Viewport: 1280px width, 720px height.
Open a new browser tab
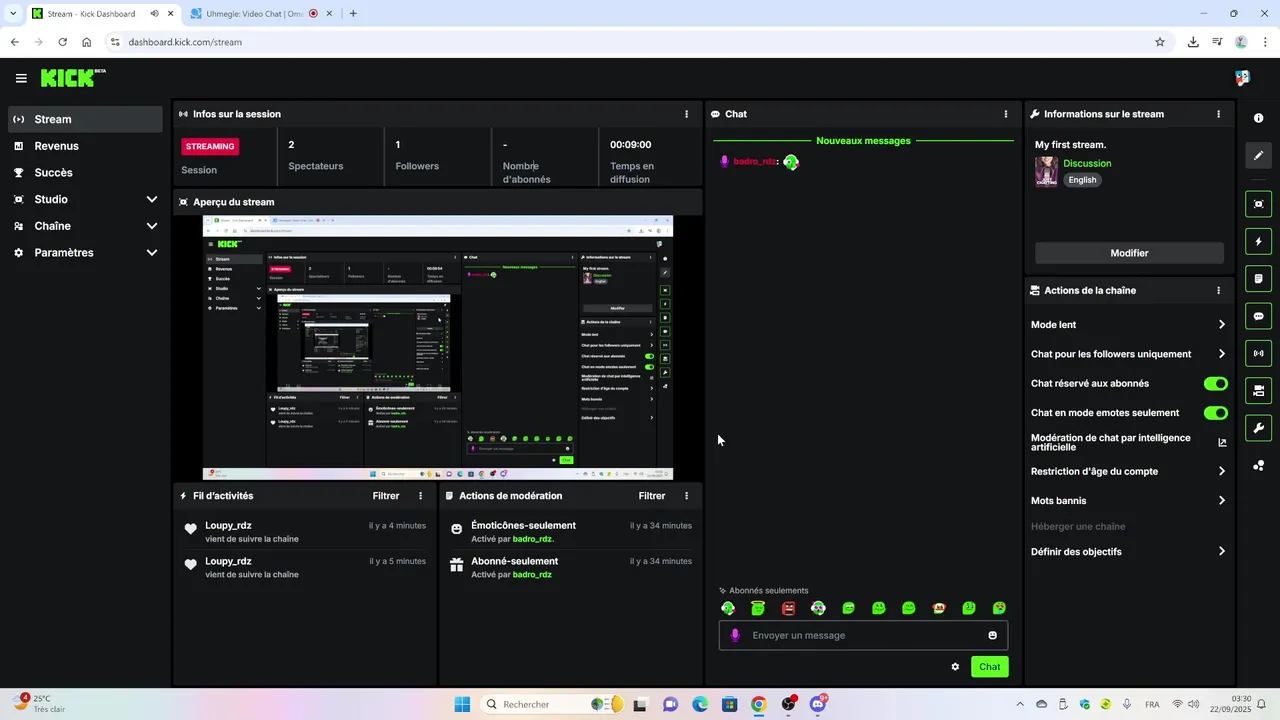pyautogui.click(x=353, y=14)
